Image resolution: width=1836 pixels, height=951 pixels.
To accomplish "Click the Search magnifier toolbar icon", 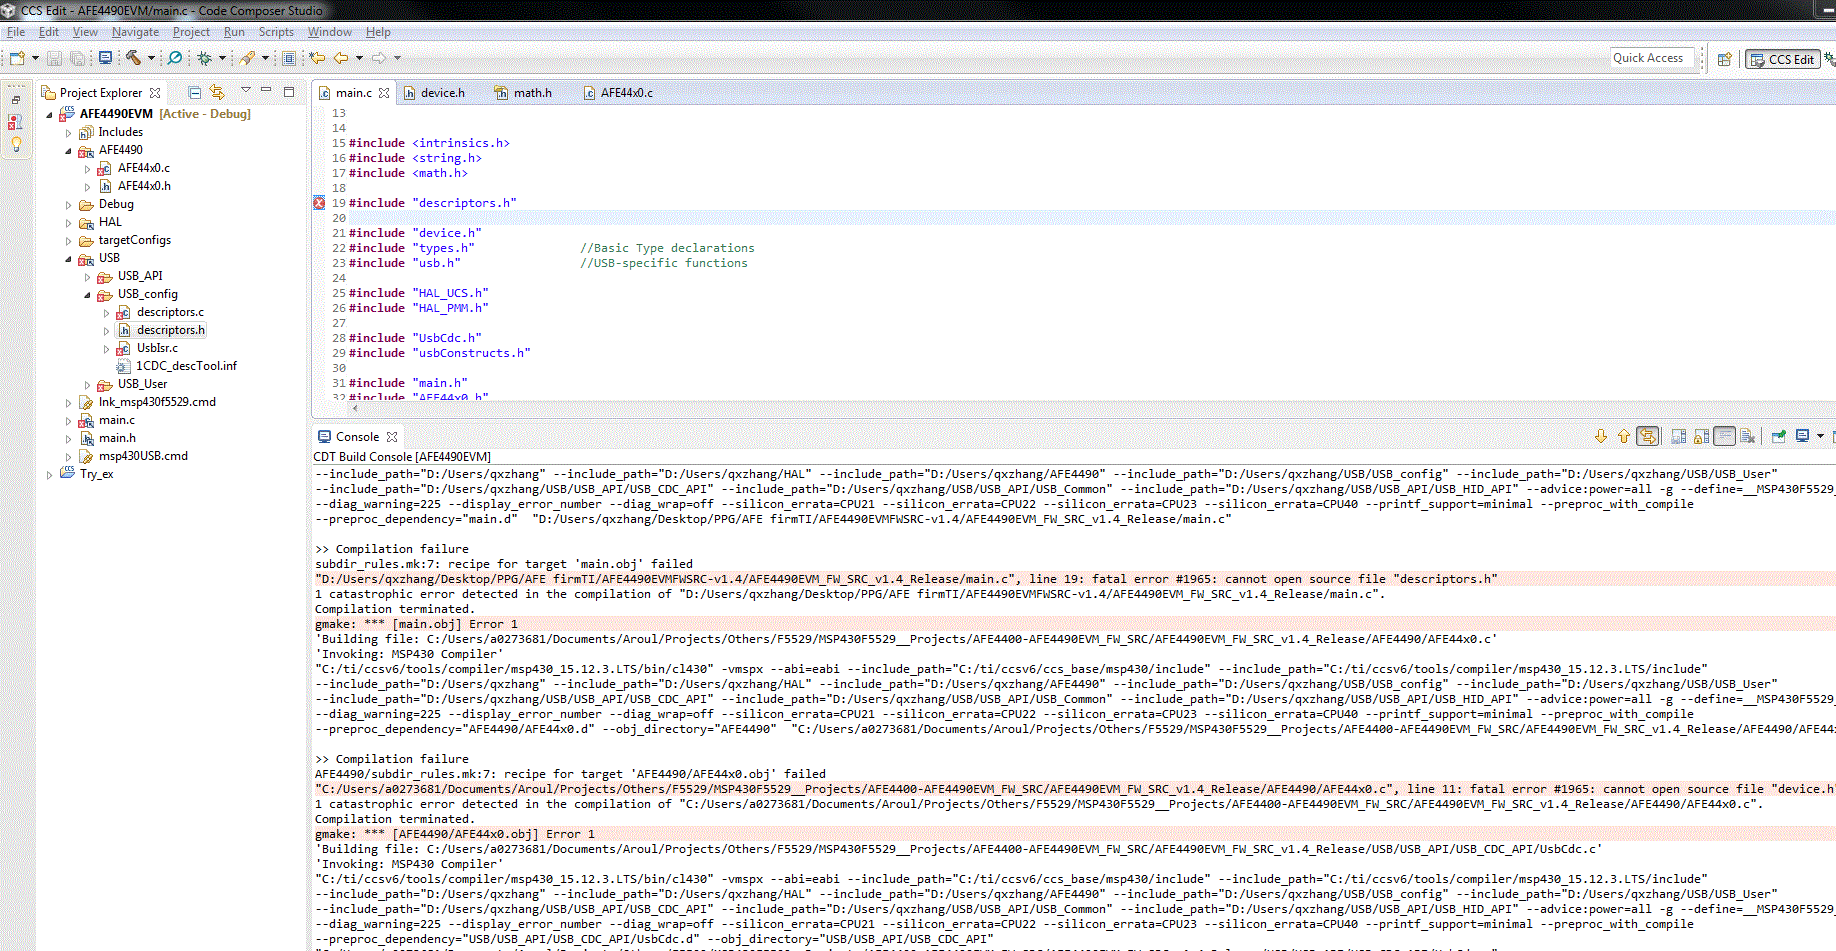I will click(175, 58).
